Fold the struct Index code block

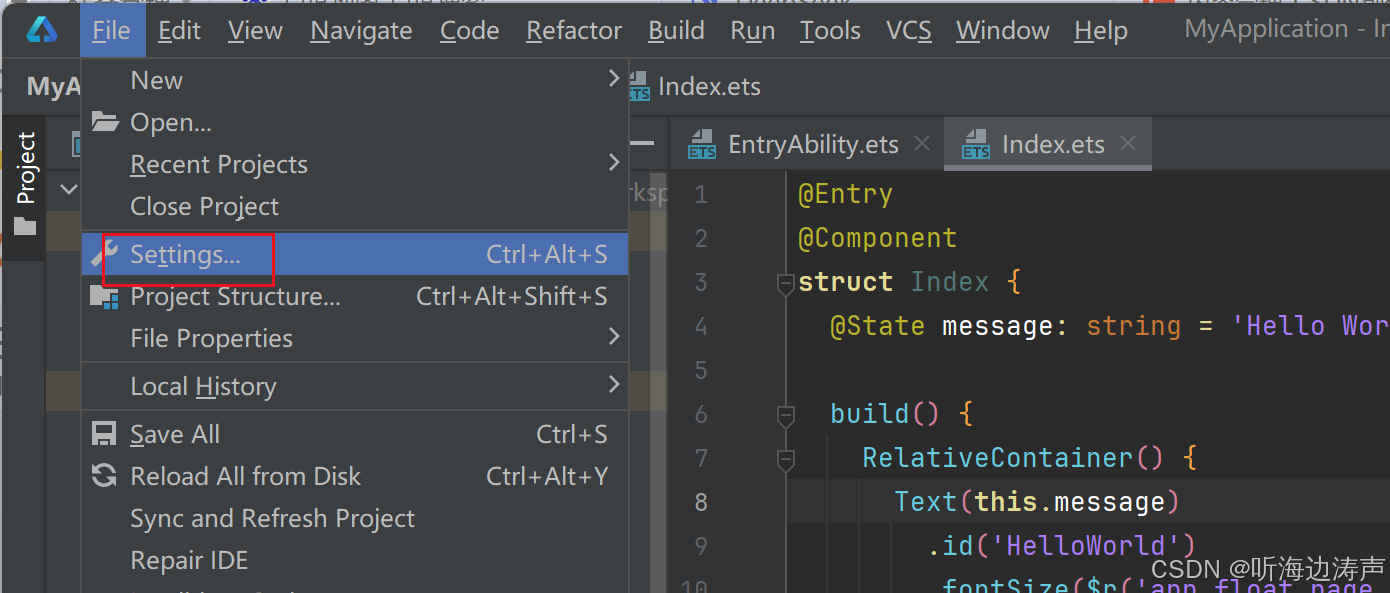coord(786,284)
